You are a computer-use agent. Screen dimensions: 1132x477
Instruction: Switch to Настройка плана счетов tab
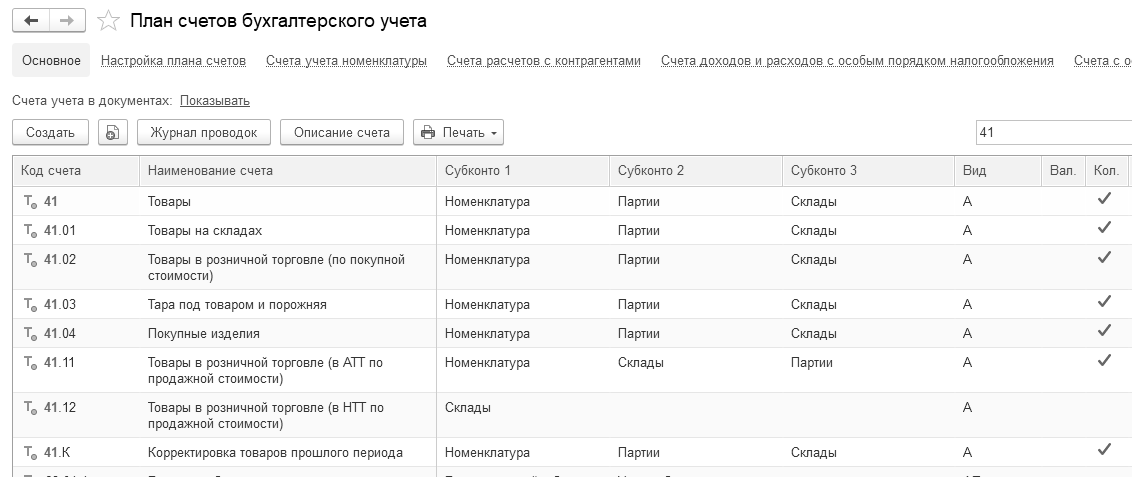coord(173,61)
